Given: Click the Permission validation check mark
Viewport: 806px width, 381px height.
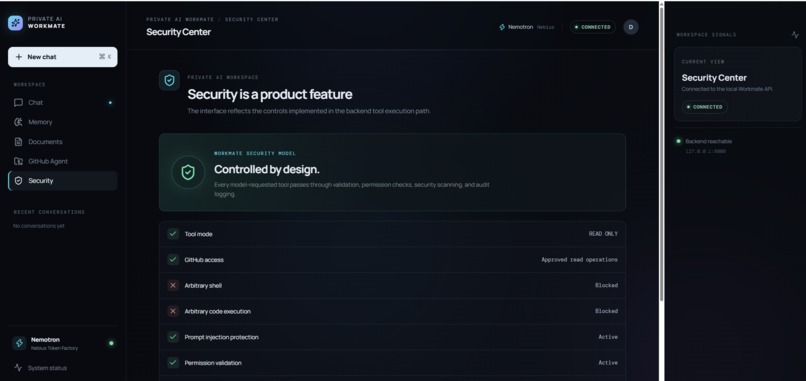Looking at the screenshot, I should pyautogui.click(x=173, y=362).
